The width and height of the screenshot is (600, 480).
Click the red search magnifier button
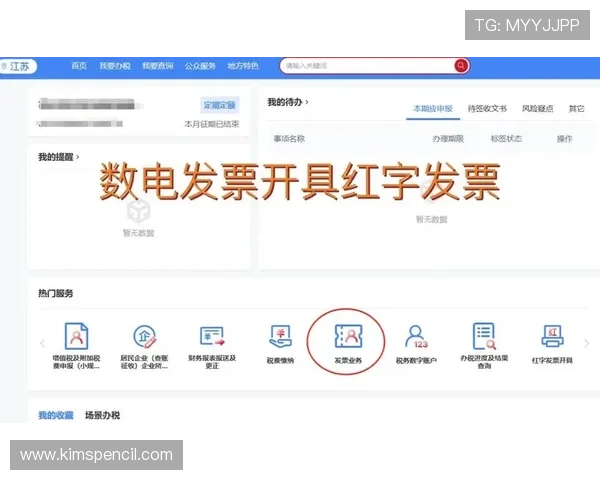pyautogui.click(x=461, y=66)
